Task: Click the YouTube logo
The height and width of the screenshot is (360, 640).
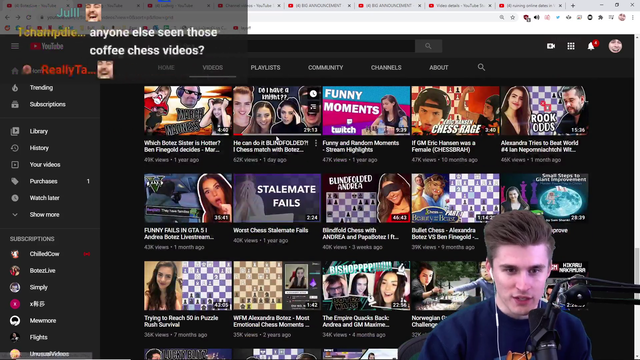Action: 47,46
